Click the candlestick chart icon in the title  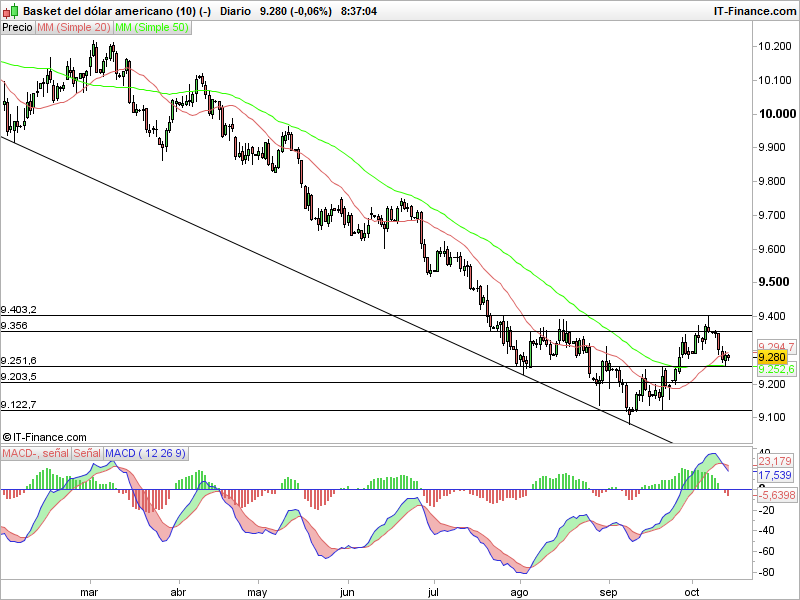11,11
